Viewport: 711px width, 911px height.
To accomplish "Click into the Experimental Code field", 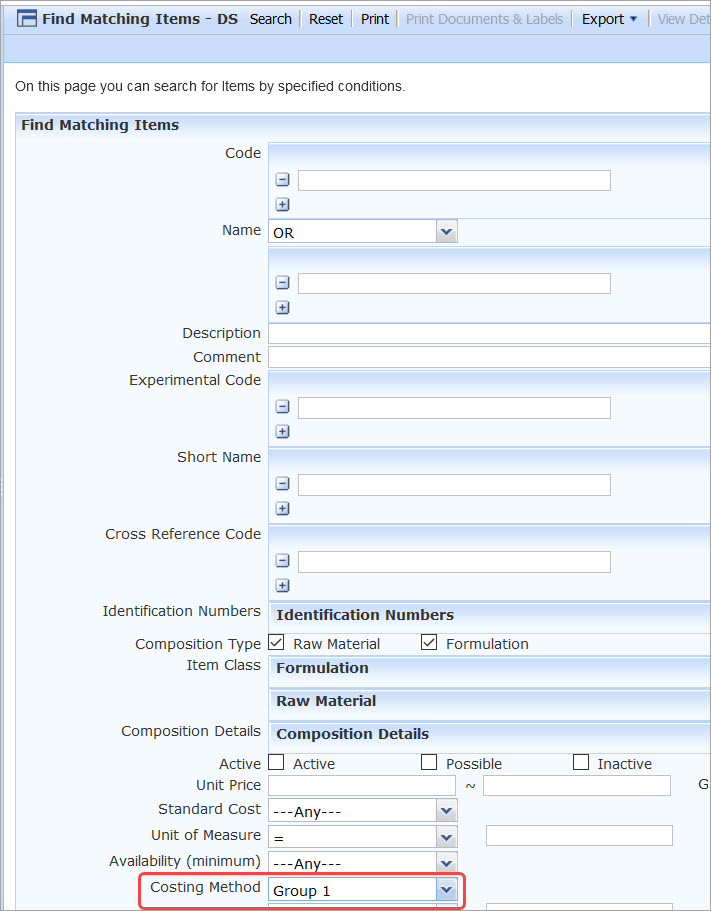I will [x=454, y=408].
